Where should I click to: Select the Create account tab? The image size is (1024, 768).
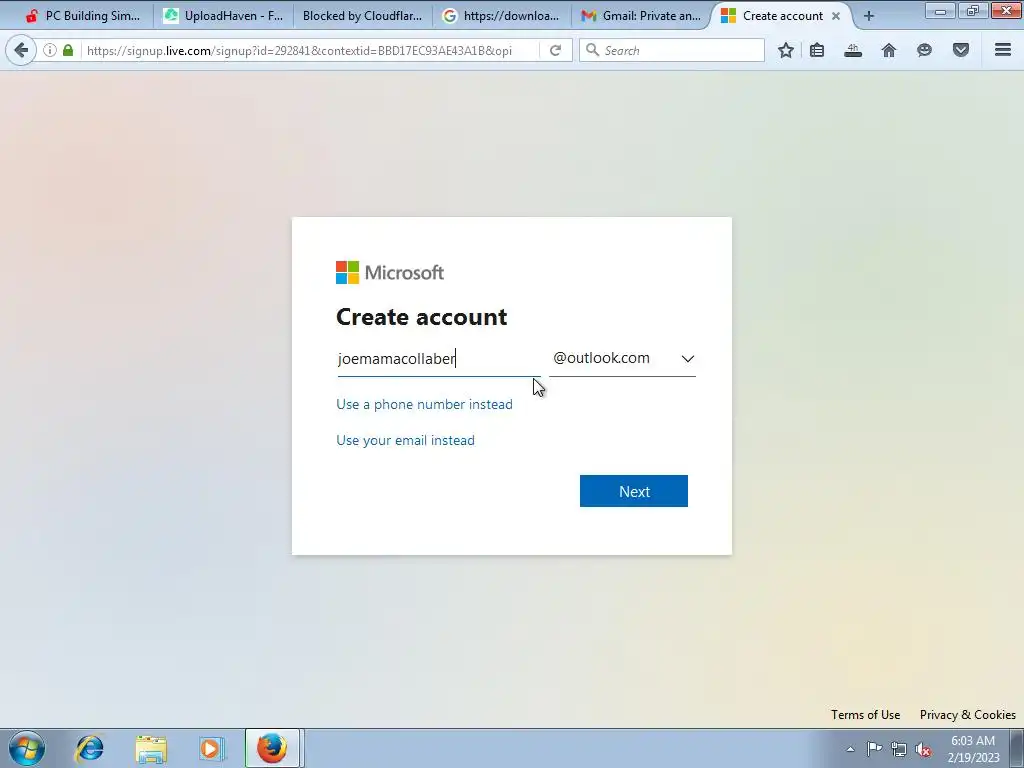pyautogui.click(x=782, y=16)
